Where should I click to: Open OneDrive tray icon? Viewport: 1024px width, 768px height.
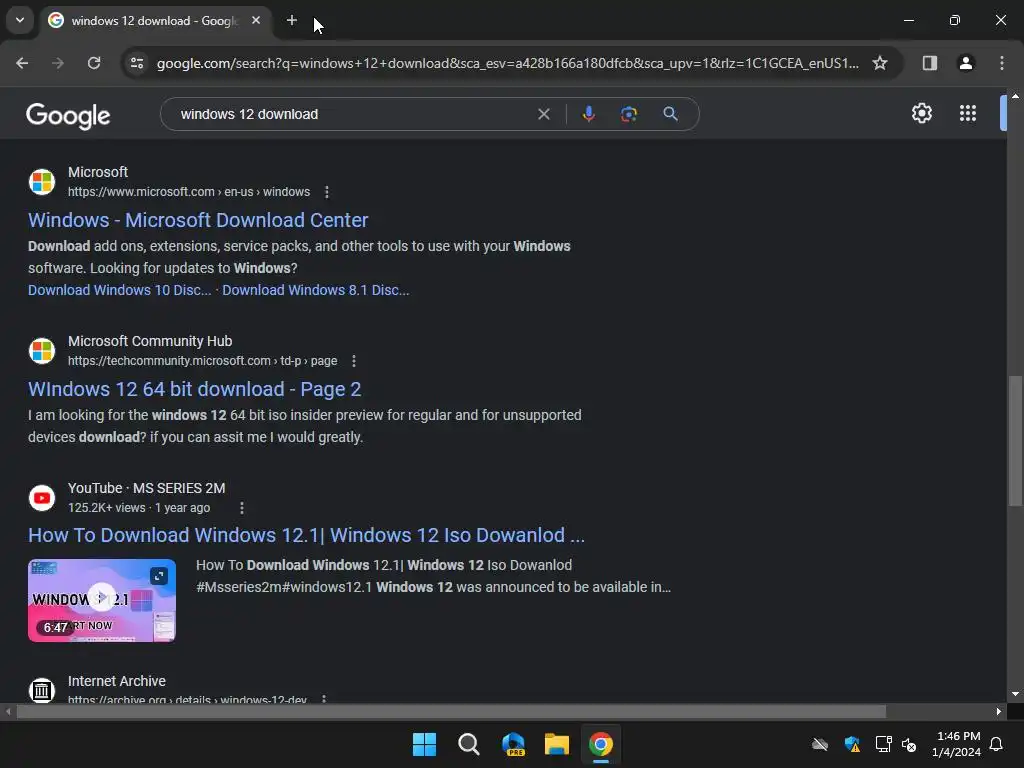pos(820,744)
